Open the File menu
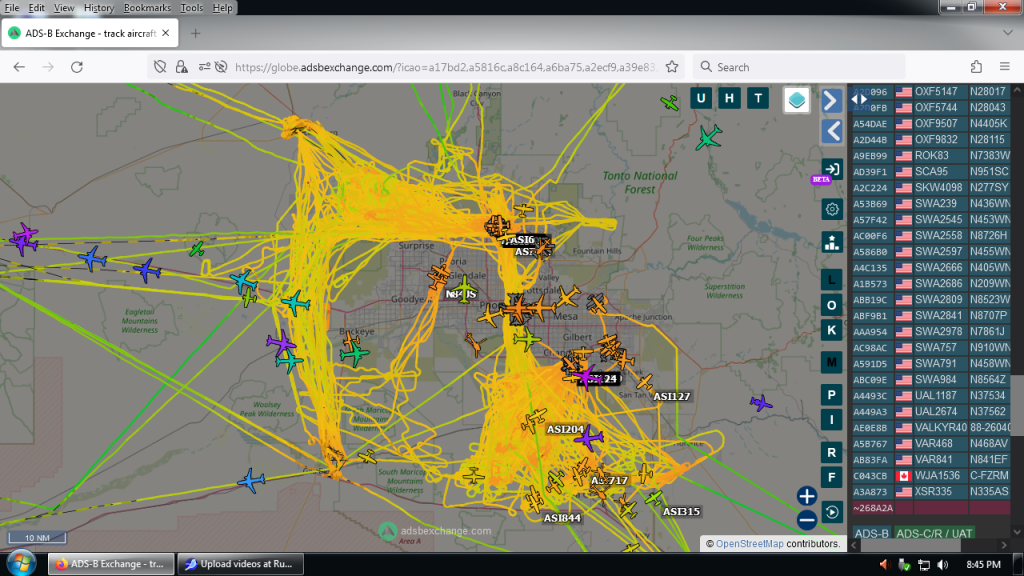1024x576 pixels. pos(12,8)
